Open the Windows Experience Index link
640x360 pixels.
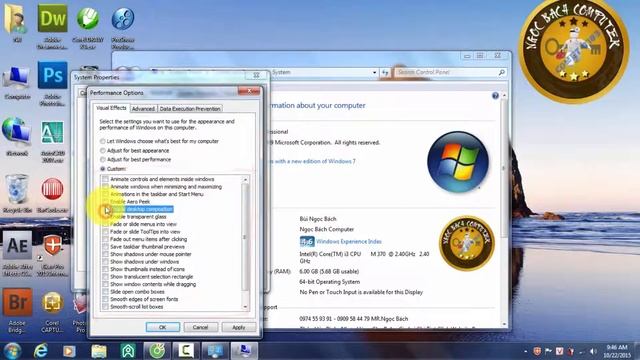click(349, 242)
